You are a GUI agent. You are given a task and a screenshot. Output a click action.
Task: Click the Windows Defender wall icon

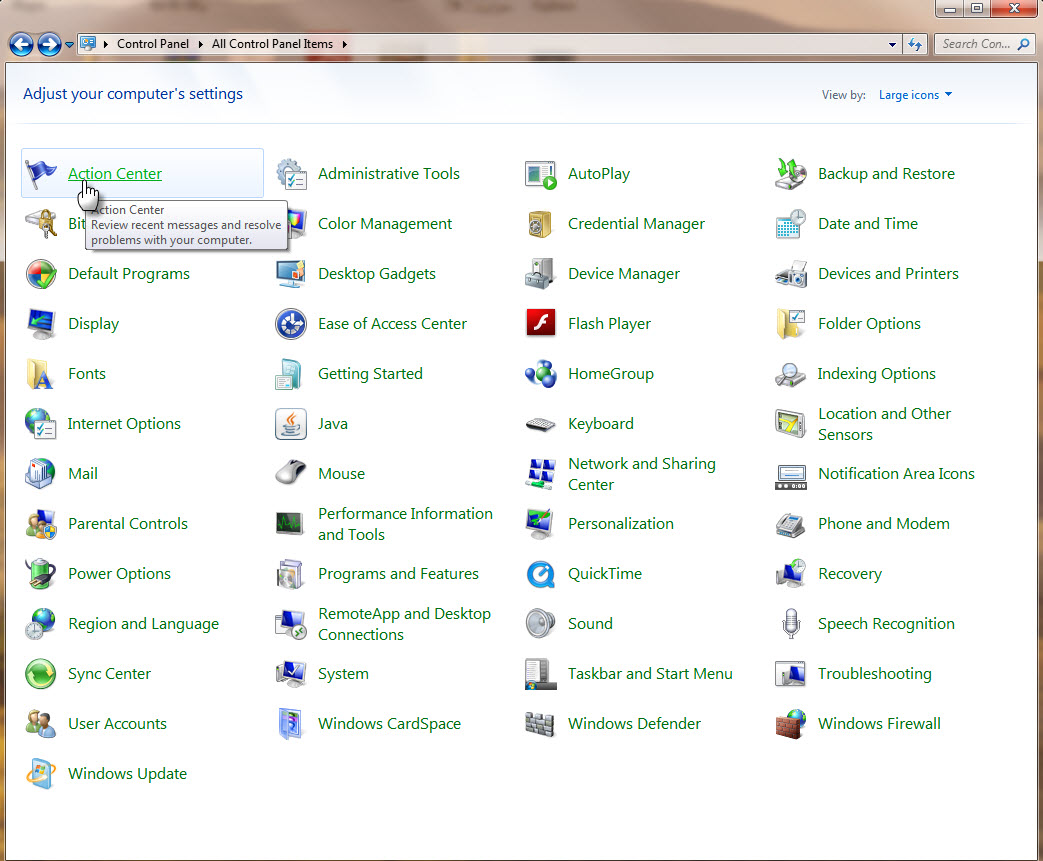click(x=541, y=724)
